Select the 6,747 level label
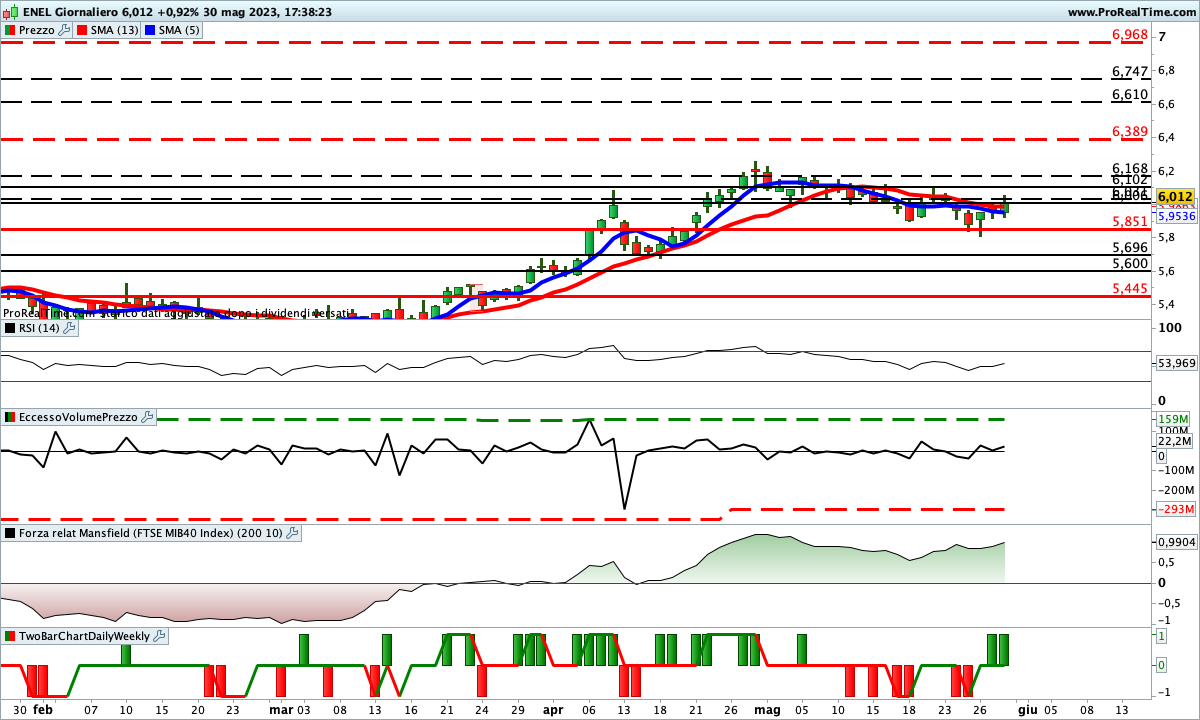 pos(1130,71)
